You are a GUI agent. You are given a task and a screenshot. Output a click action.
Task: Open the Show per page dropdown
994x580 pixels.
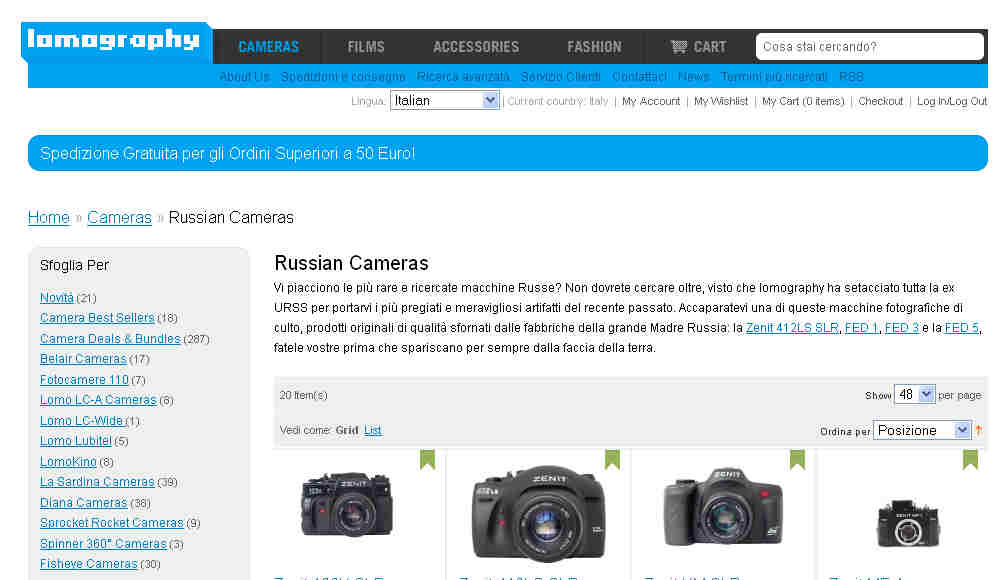[913, 394]
